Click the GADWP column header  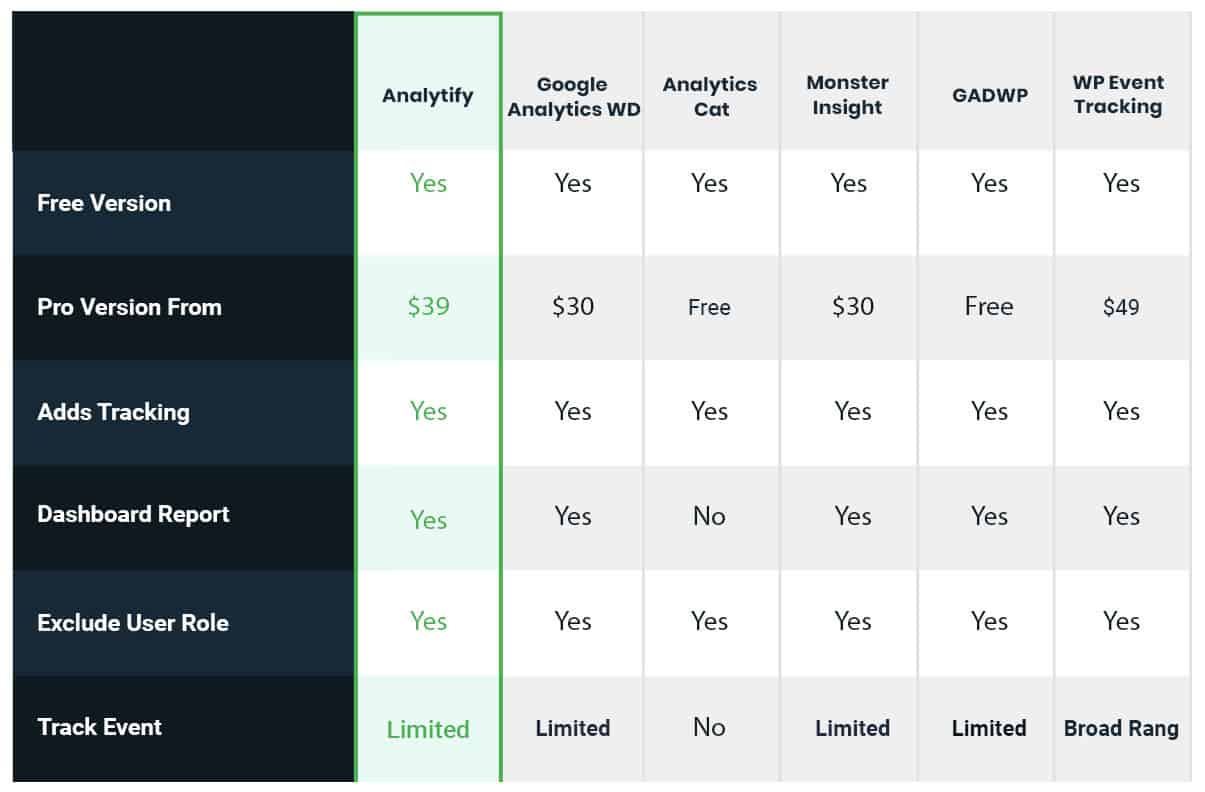click(x=989, y=97)
